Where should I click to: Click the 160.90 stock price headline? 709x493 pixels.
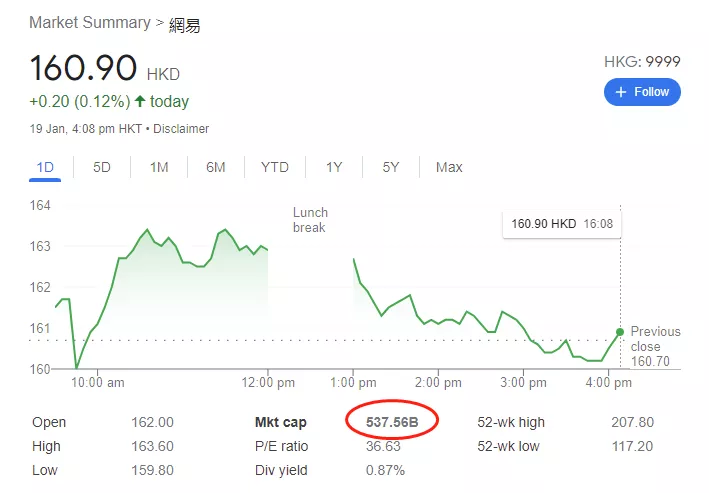(83, 68)
